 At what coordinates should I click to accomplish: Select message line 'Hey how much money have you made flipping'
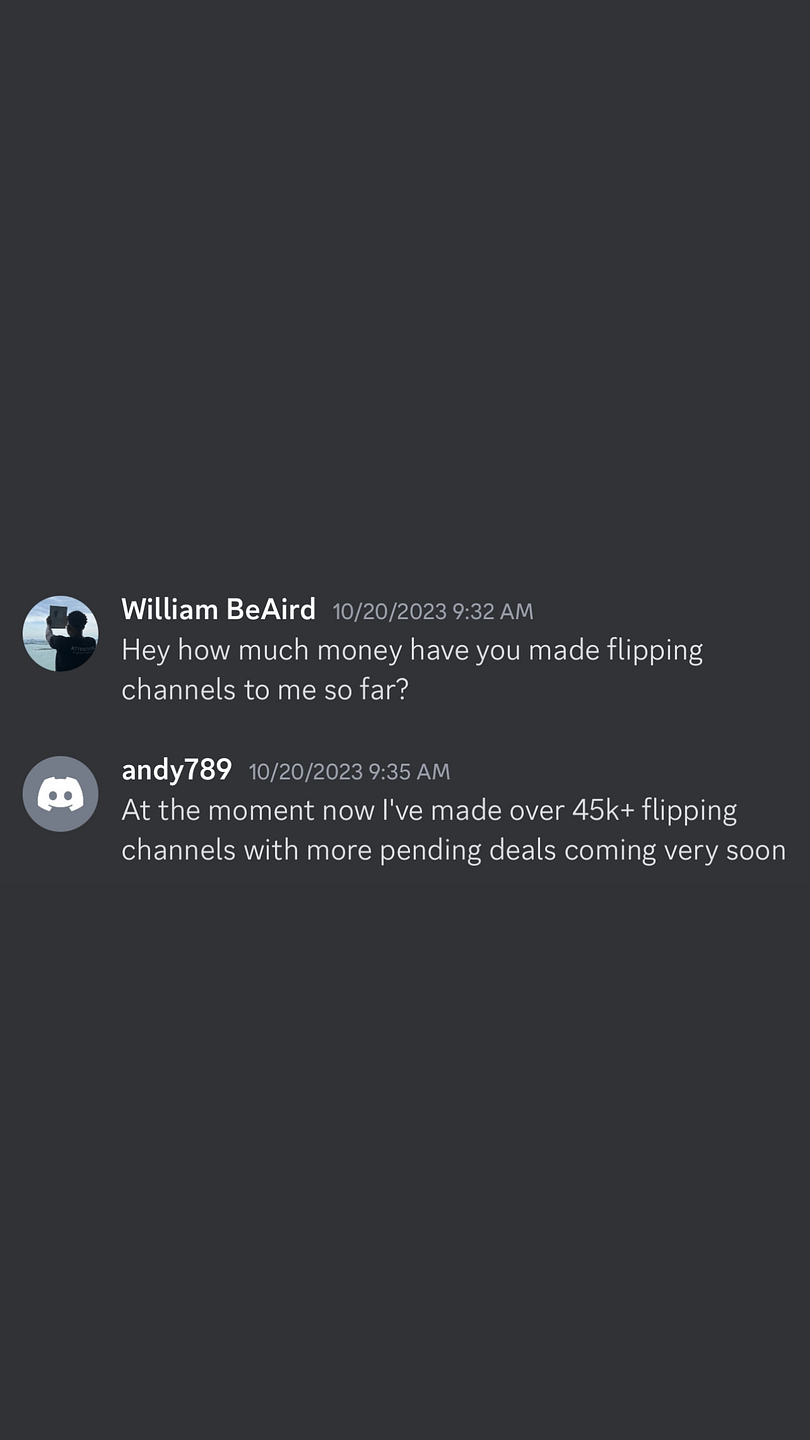[x=412, y=651]
